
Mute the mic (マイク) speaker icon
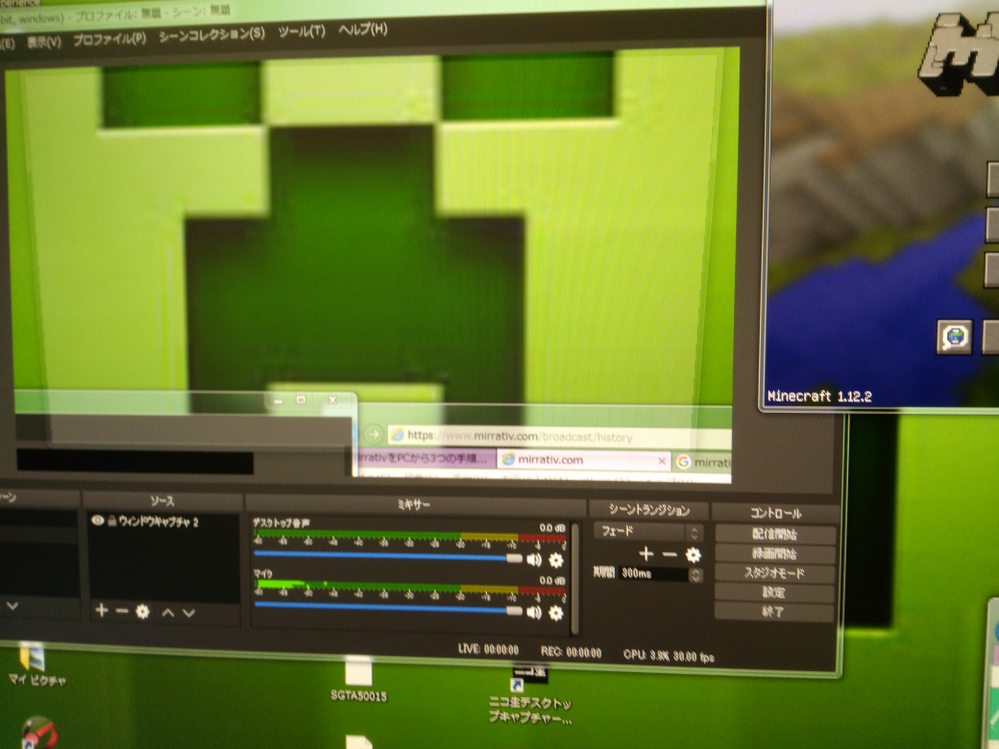tap(535, 612)
